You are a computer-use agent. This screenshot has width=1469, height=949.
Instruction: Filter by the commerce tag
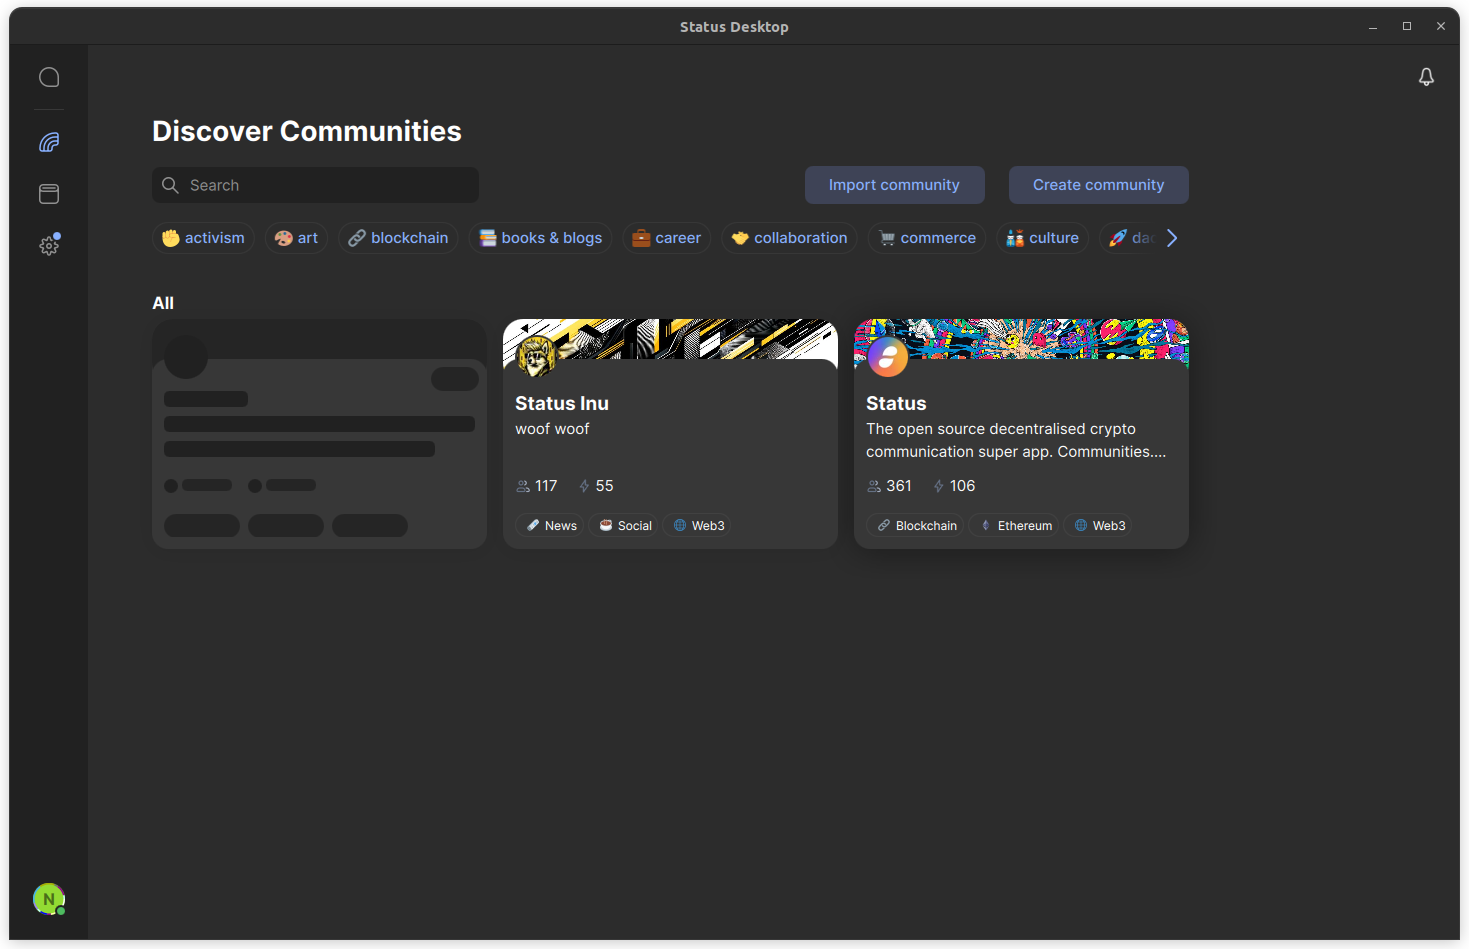tap(927, 238)
